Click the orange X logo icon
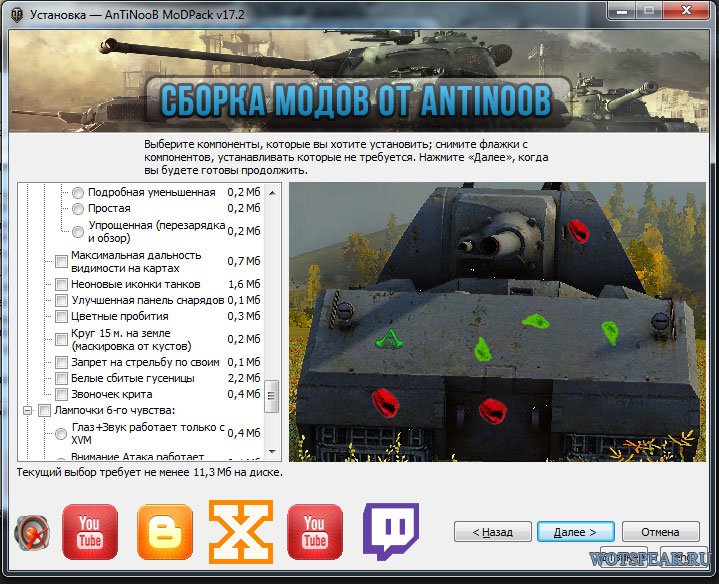The height and width of the screenshot is (584, 719). [x=240, y=530]
